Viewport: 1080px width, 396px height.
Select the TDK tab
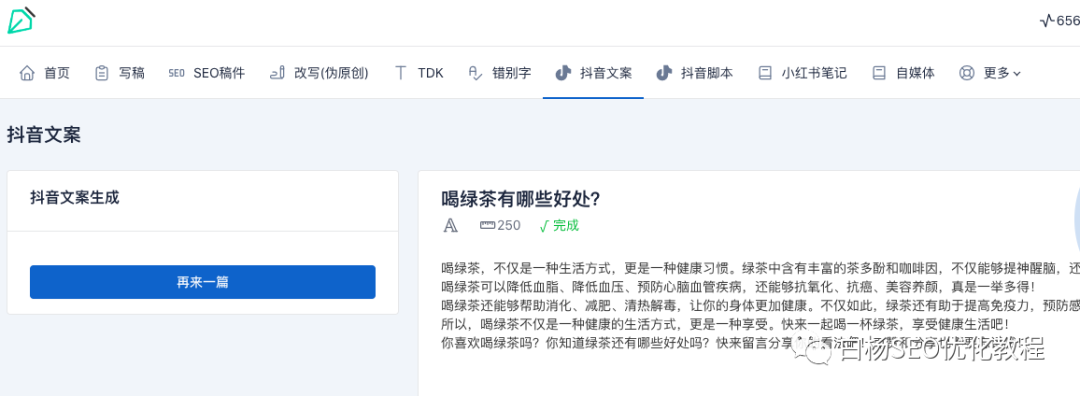point(419,73)
